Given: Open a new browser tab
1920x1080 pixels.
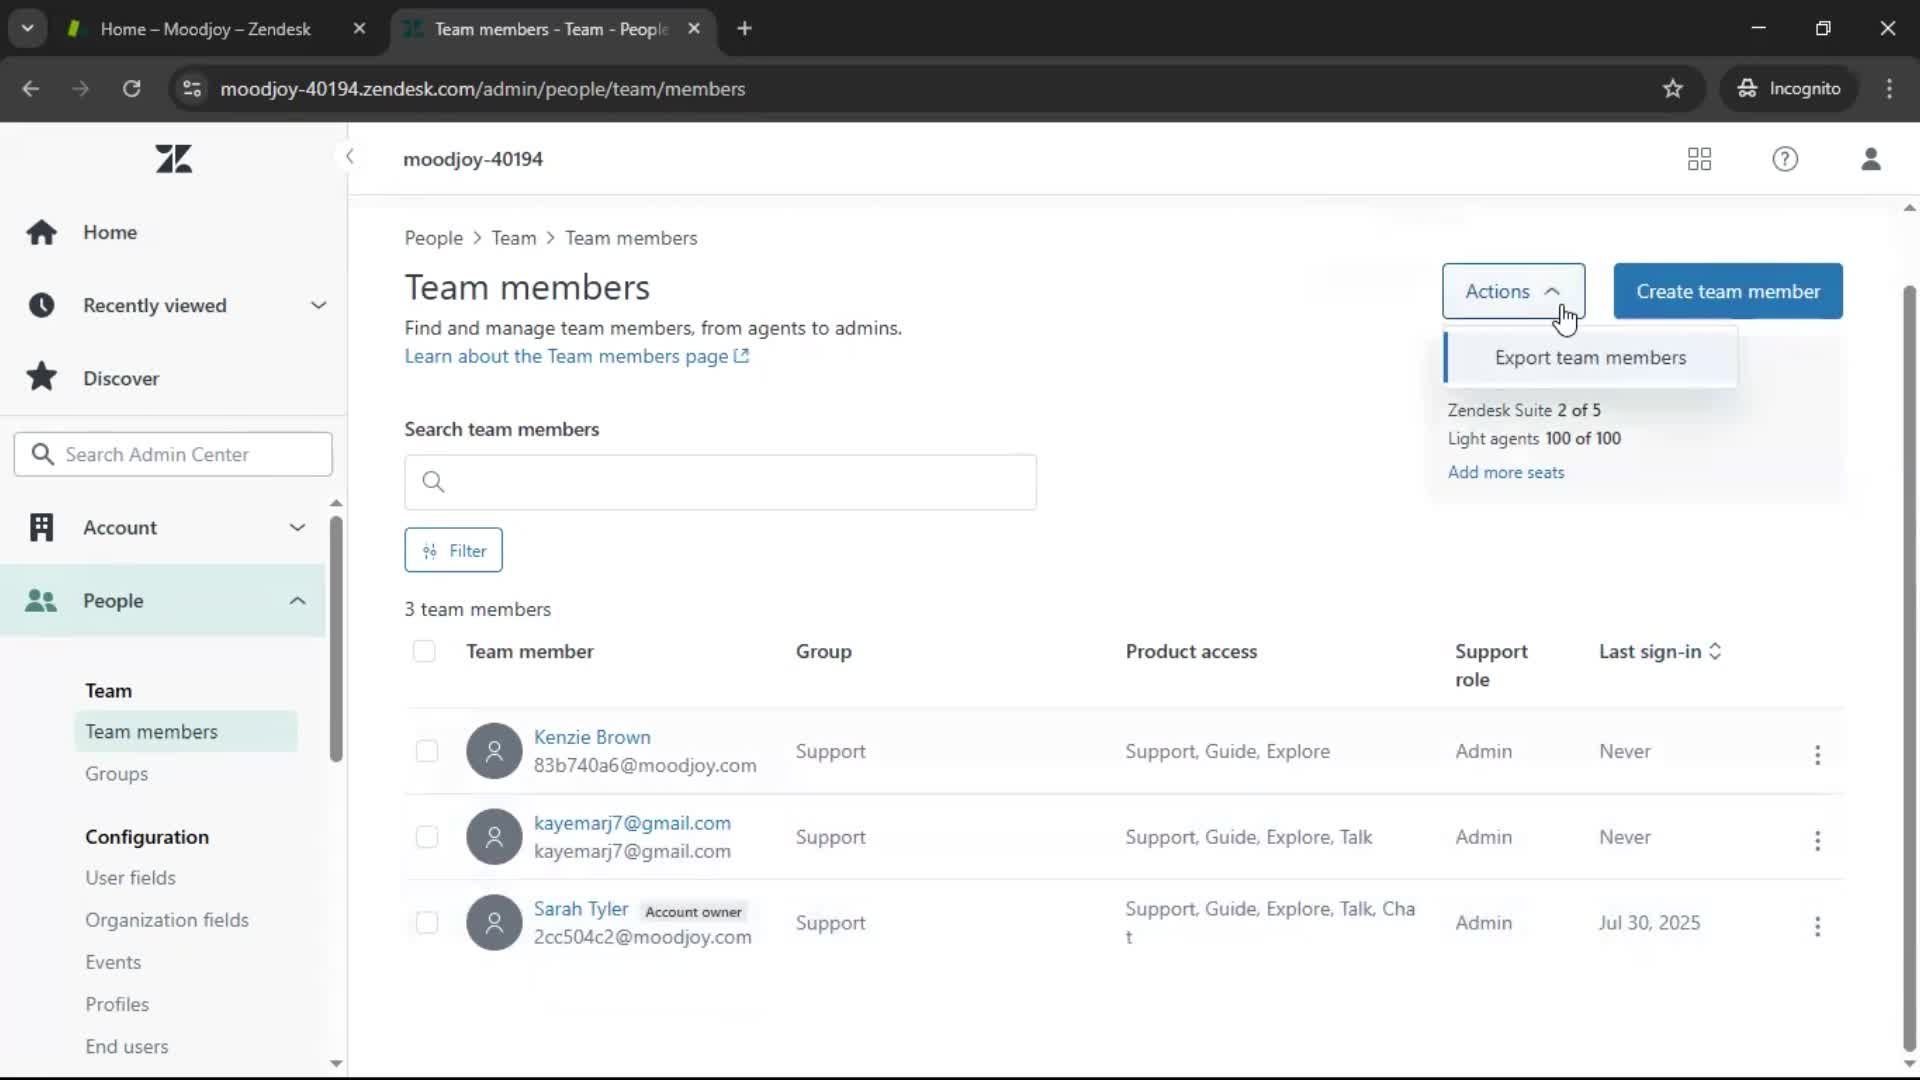Looking at the screenshot, I should coord(744,29).
